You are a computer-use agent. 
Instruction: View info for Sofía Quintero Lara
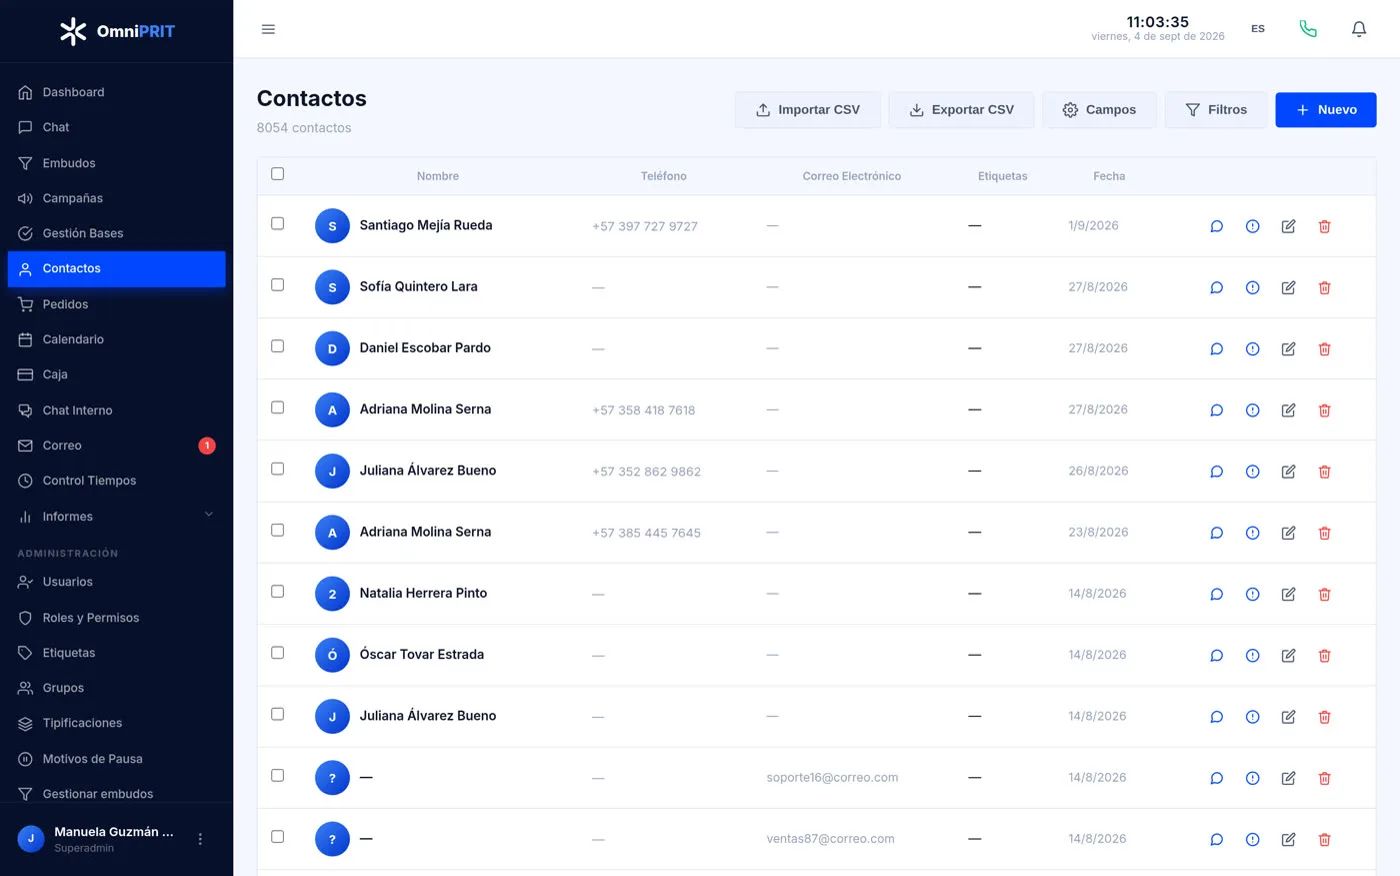click(1252, 288)
